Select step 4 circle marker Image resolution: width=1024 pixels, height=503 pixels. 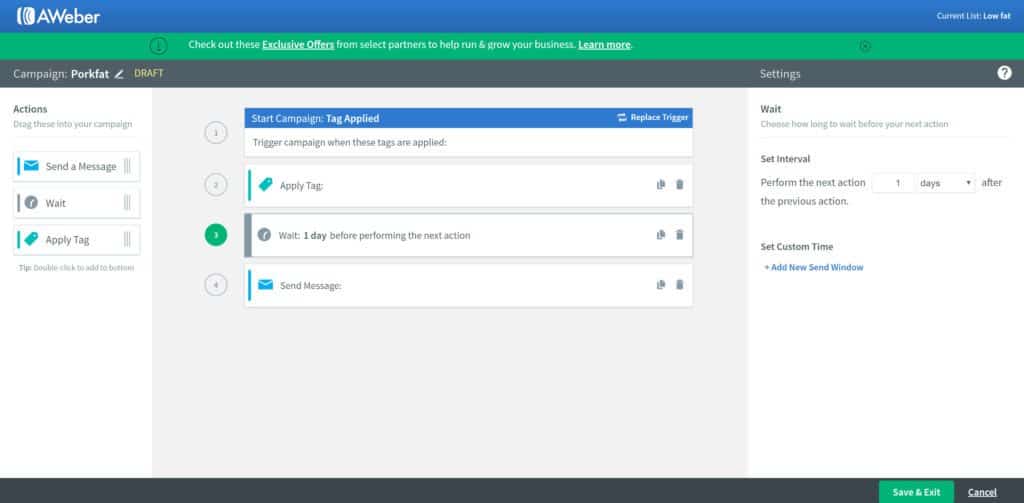[216, 285]
